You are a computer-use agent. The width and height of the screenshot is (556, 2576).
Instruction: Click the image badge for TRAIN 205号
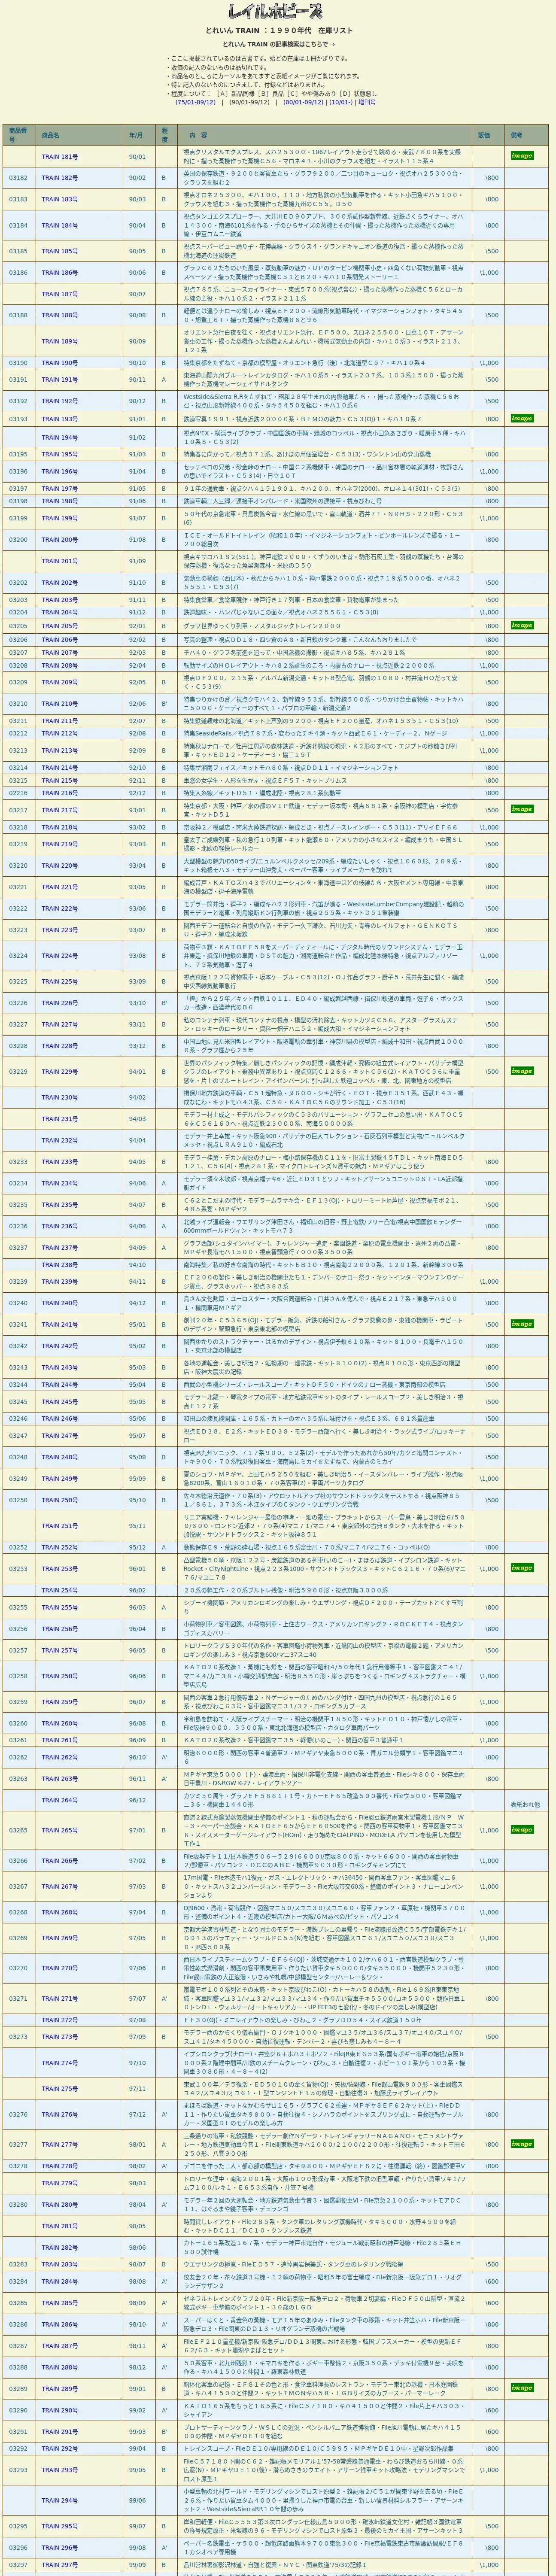tap(522, 625)
